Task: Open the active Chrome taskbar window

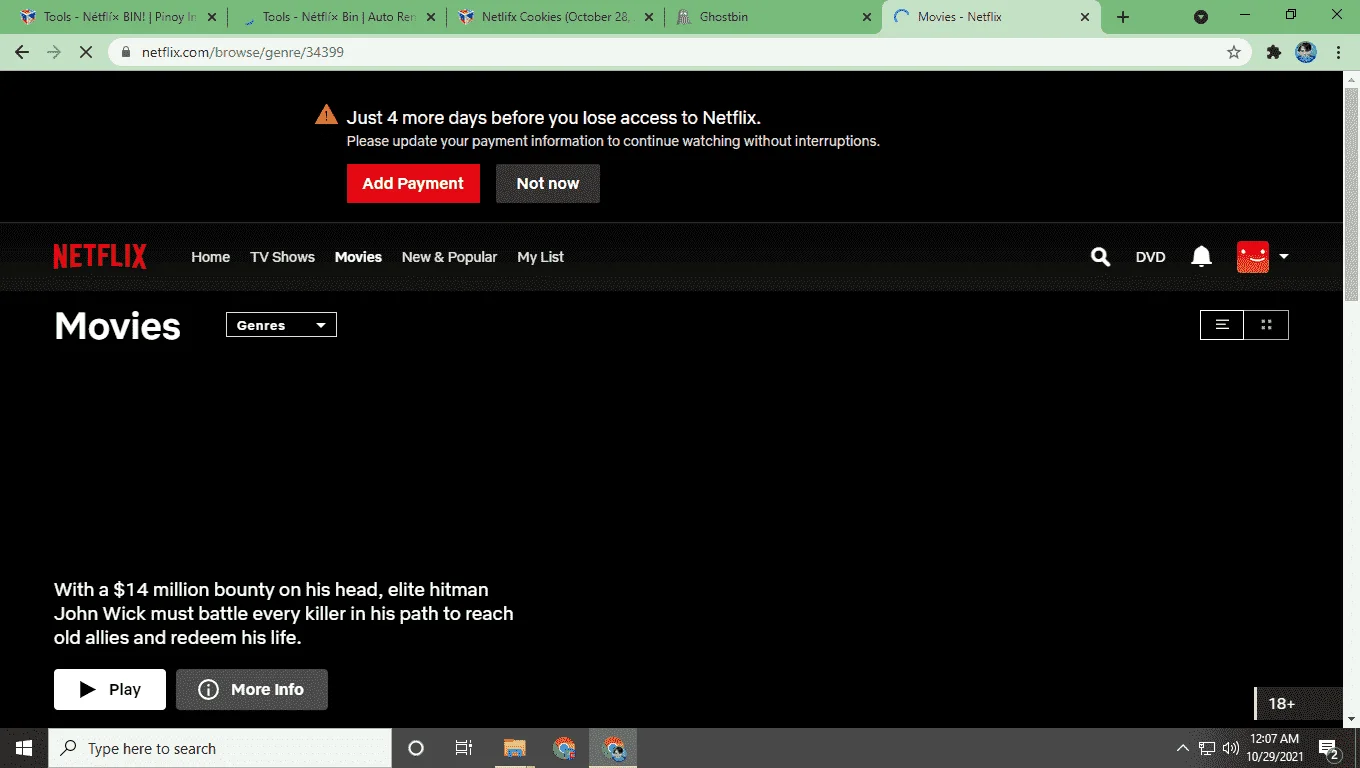Action: pos(613,748)
